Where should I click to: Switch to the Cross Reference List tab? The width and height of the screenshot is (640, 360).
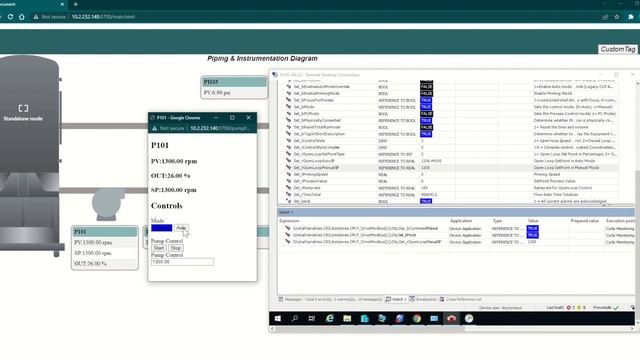tap(460, 299)
